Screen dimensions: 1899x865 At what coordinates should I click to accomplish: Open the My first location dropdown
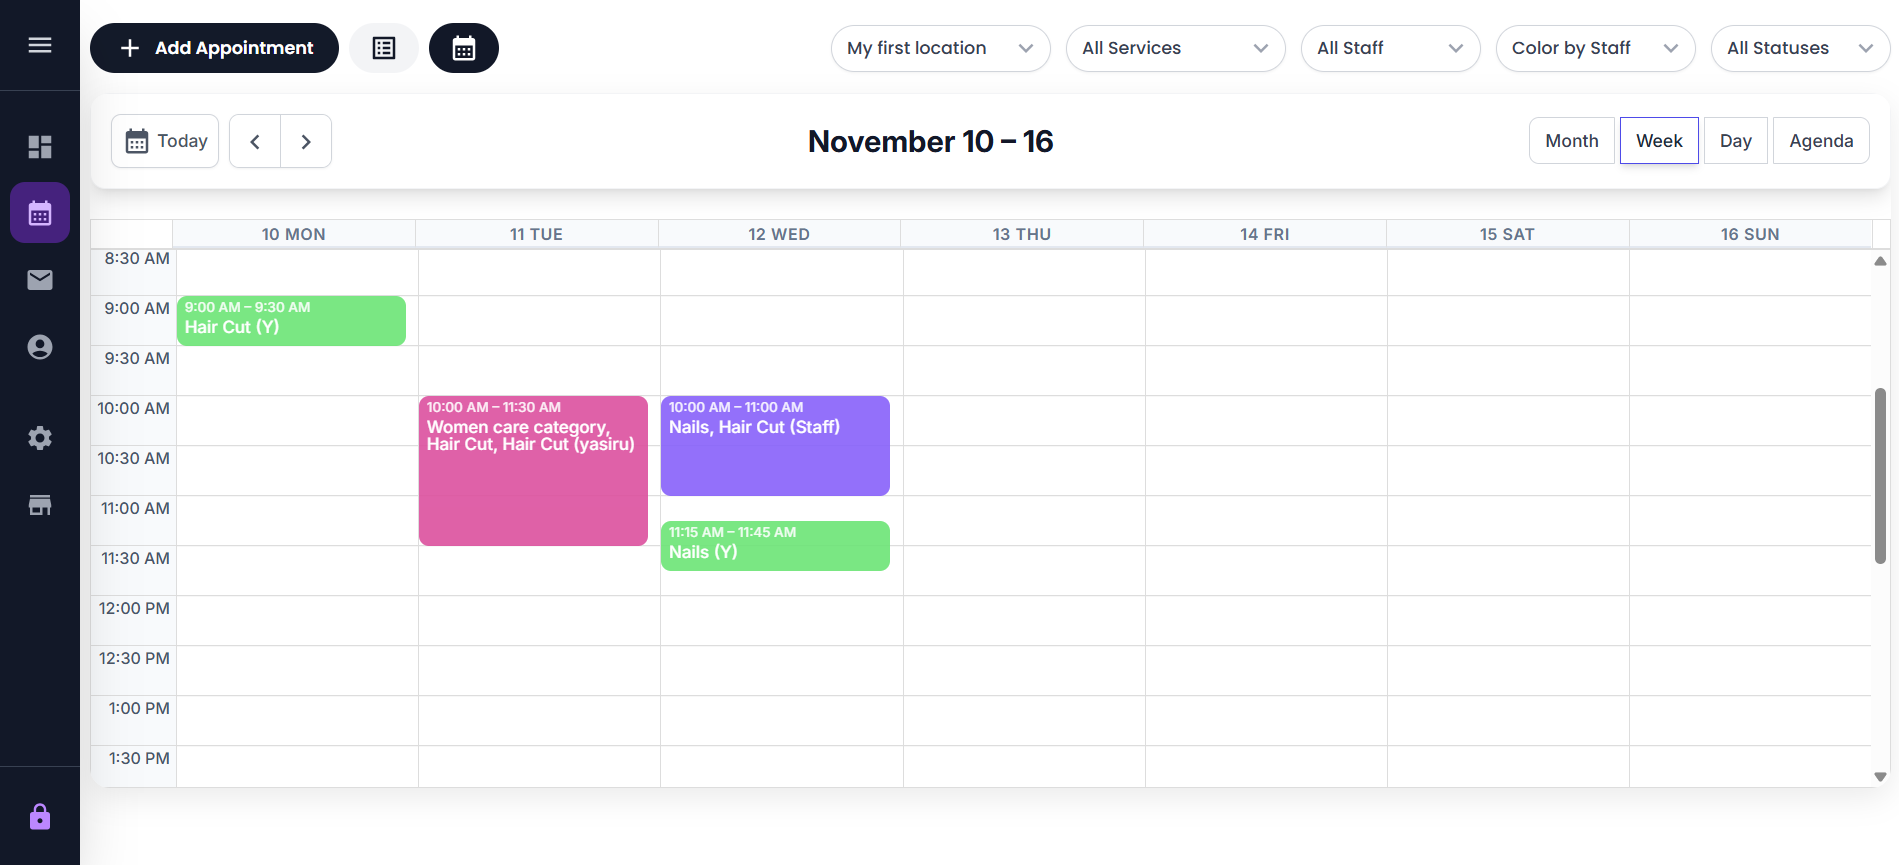point(939,47)
